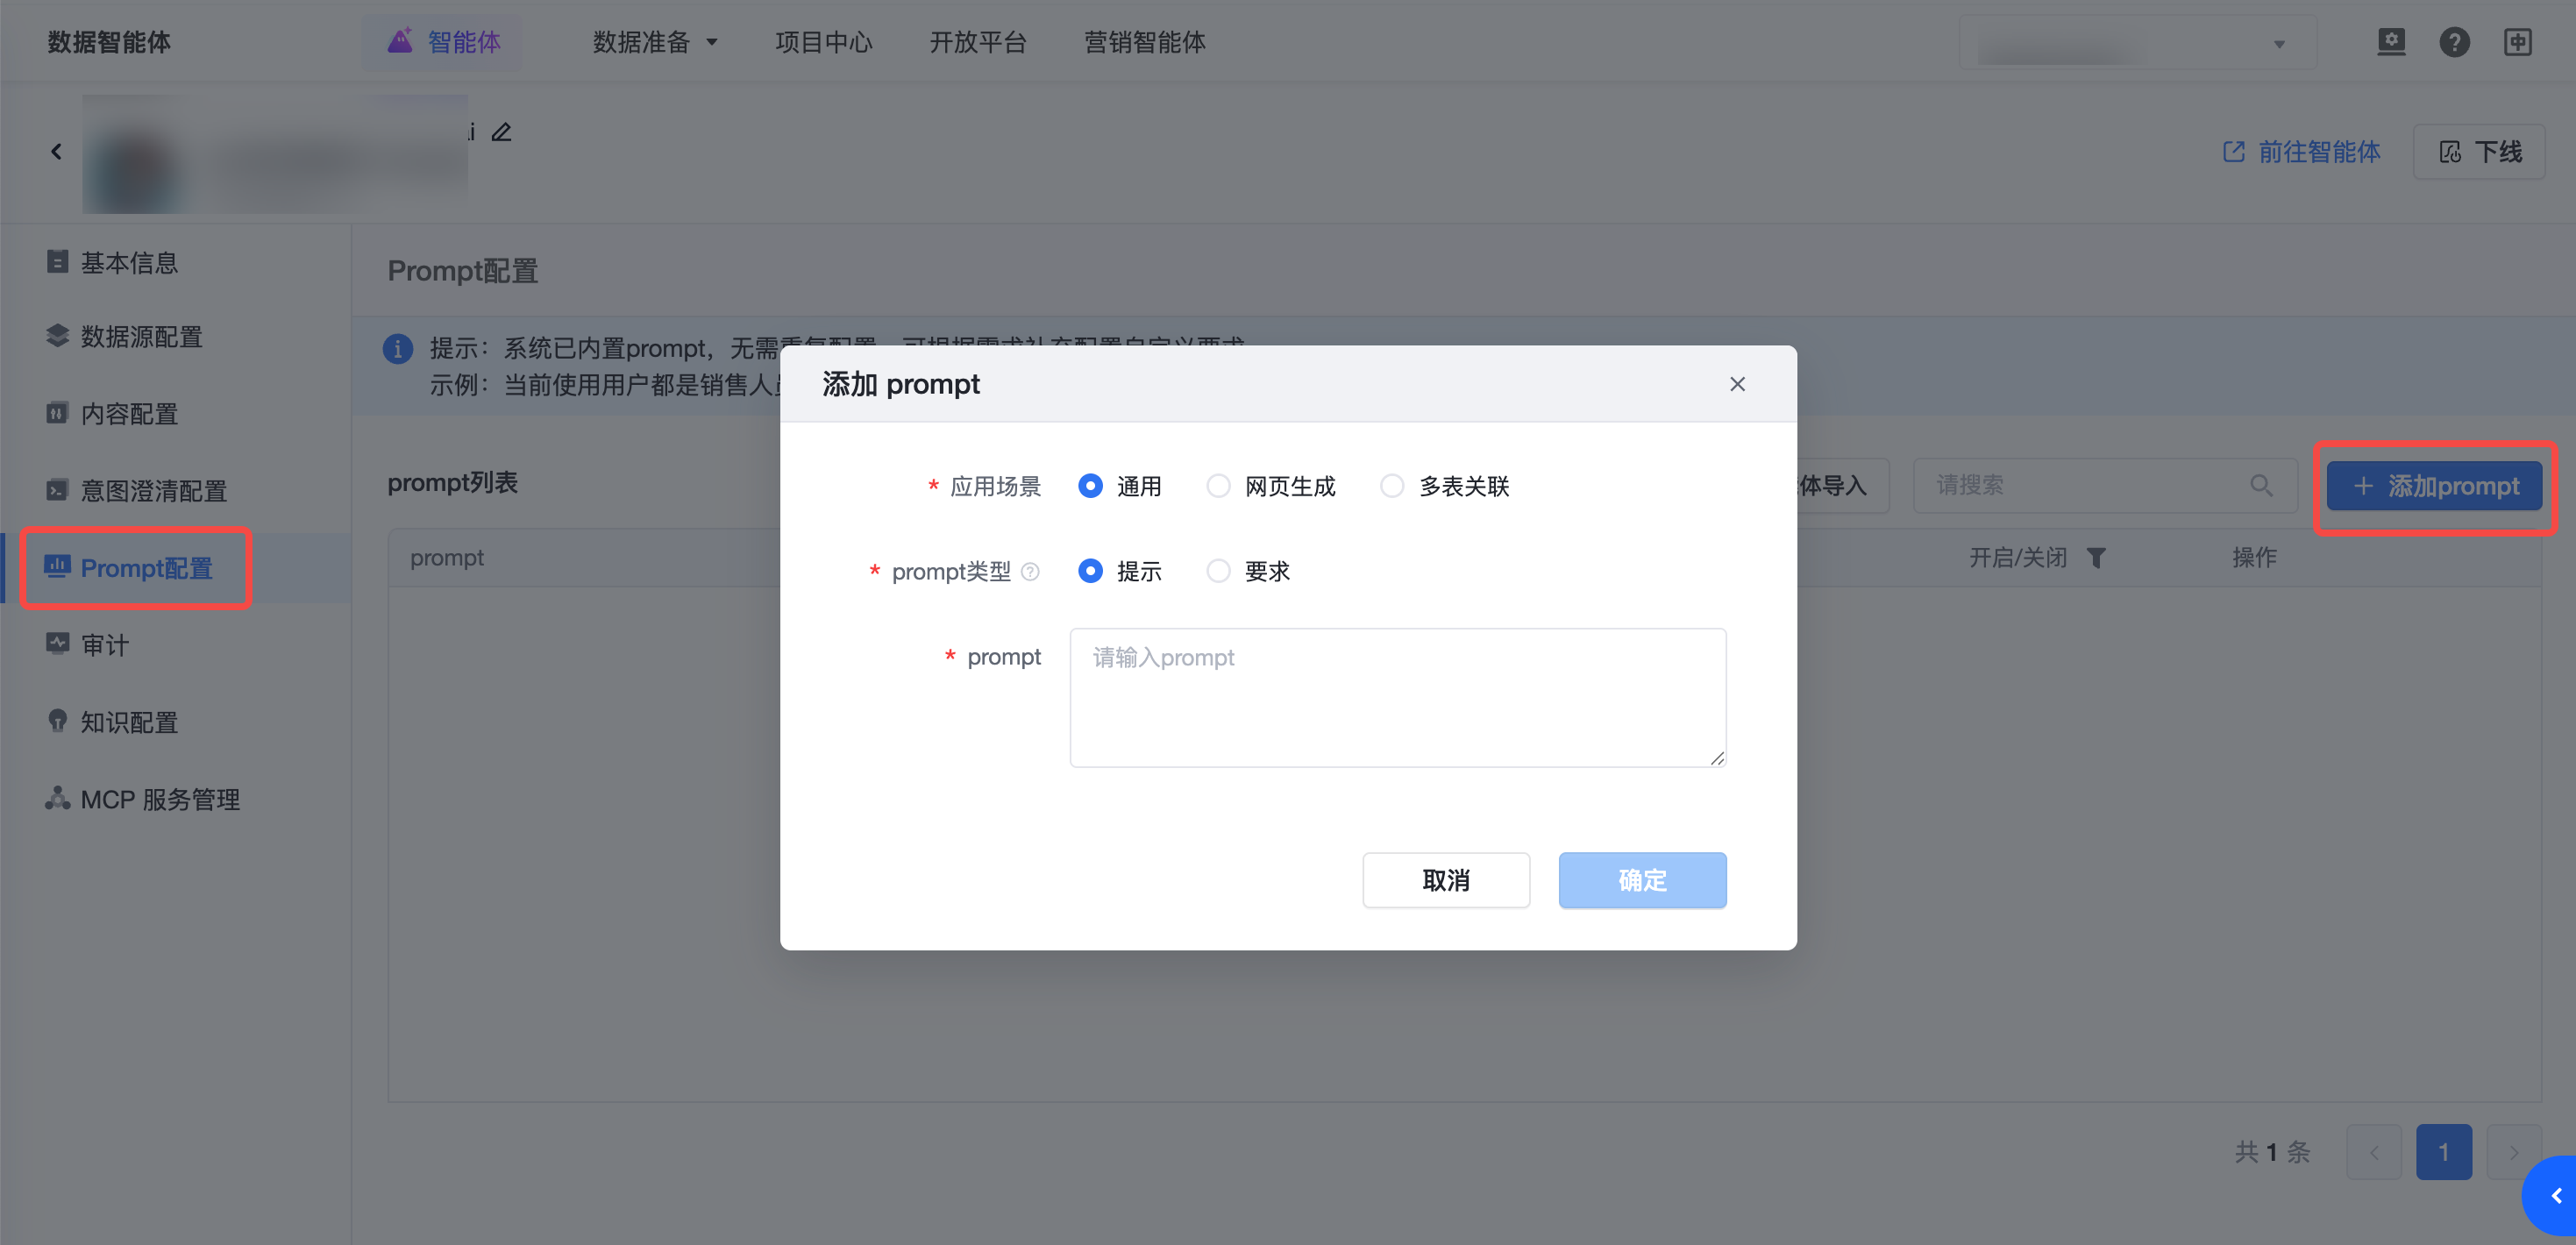Click the filter icon next to 开启/关闭
Viewport: 2576px width, 1245px height.
point(2096,558)
